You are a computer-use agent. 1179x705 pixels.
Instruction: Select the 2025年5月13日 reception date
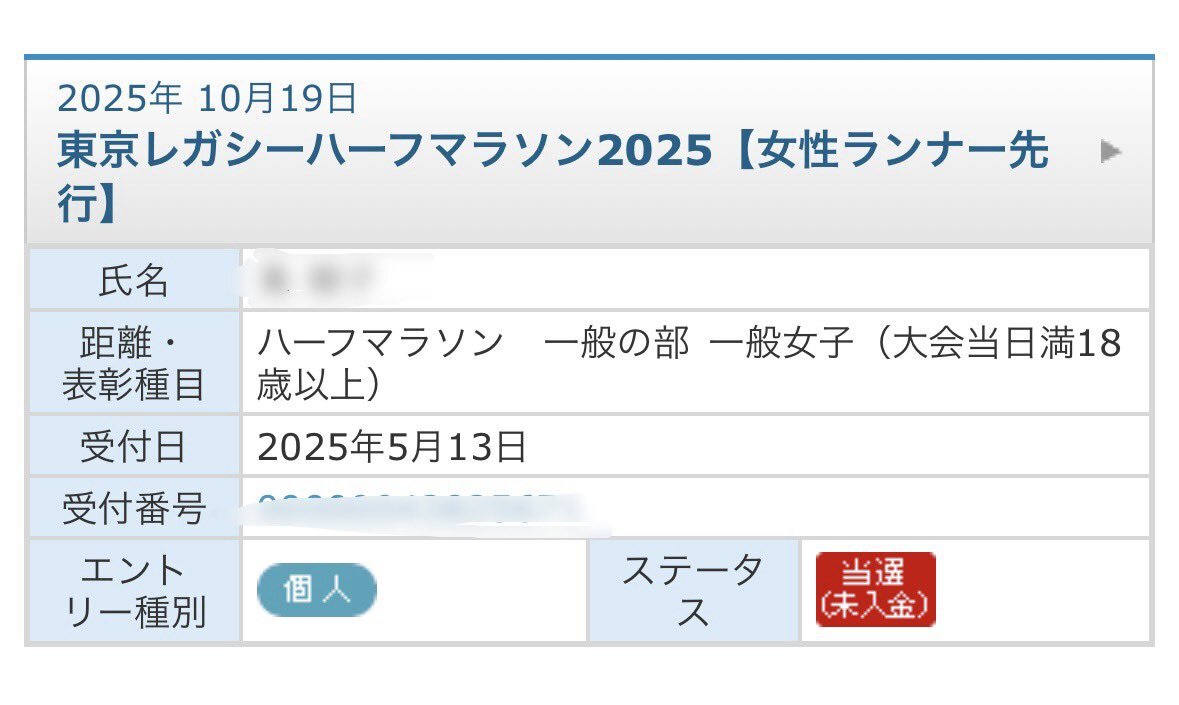point(392,446)
